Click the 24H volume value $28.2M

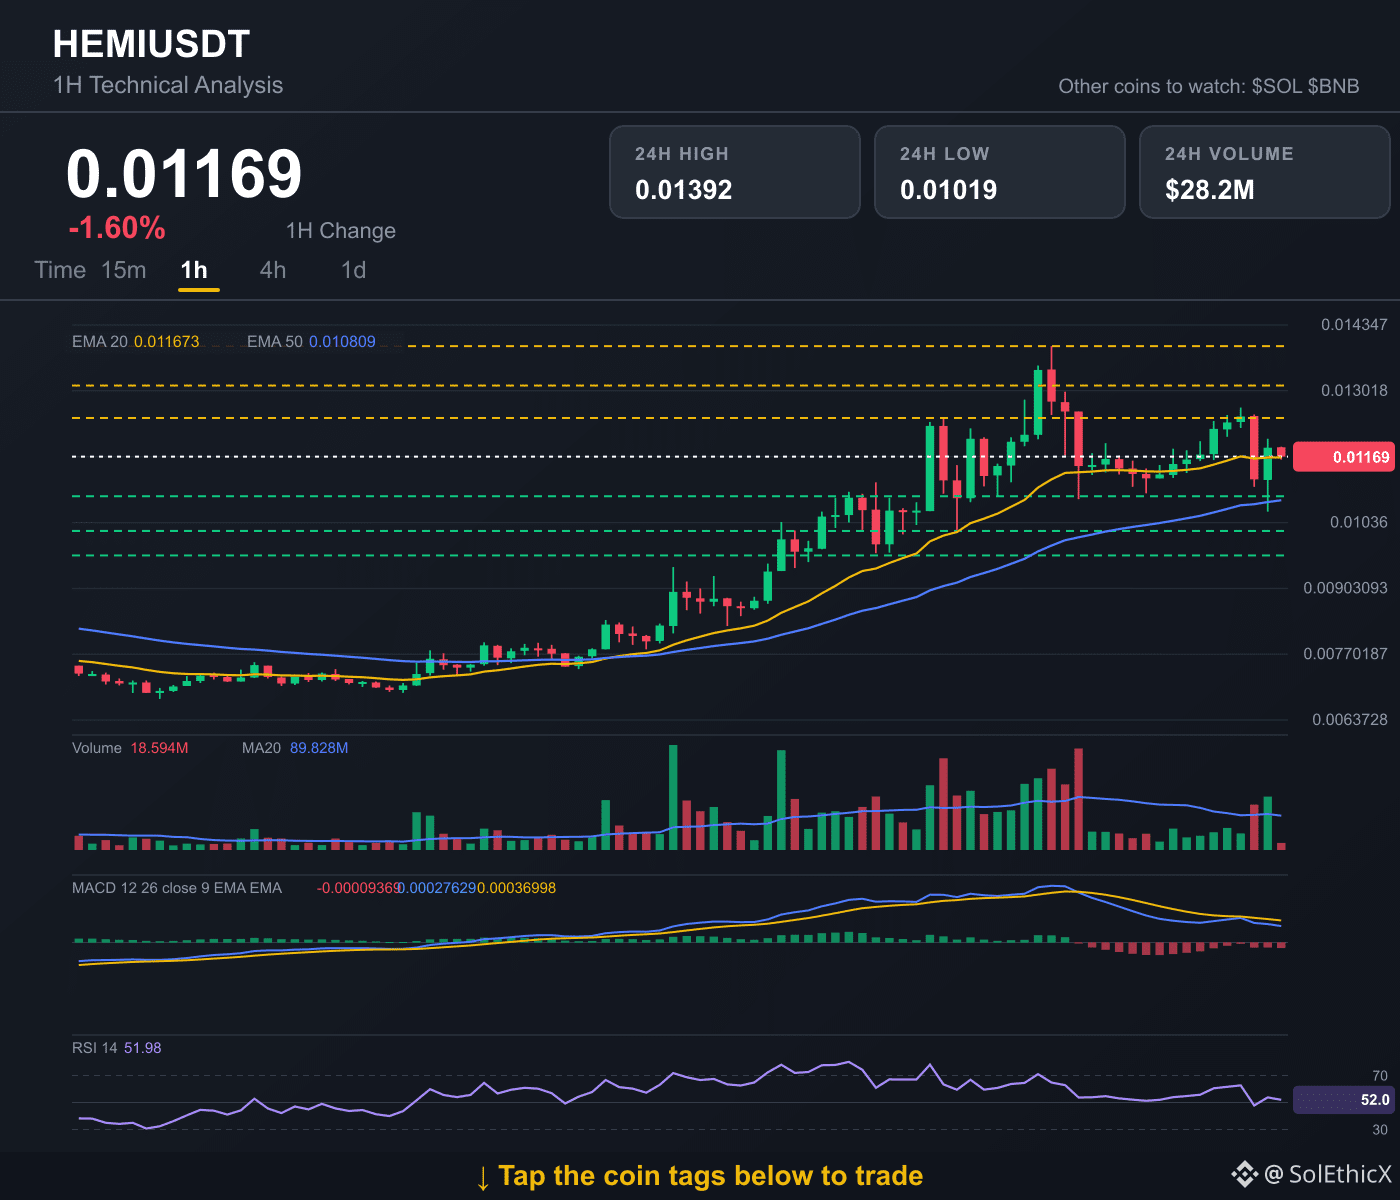(1209, 190)
